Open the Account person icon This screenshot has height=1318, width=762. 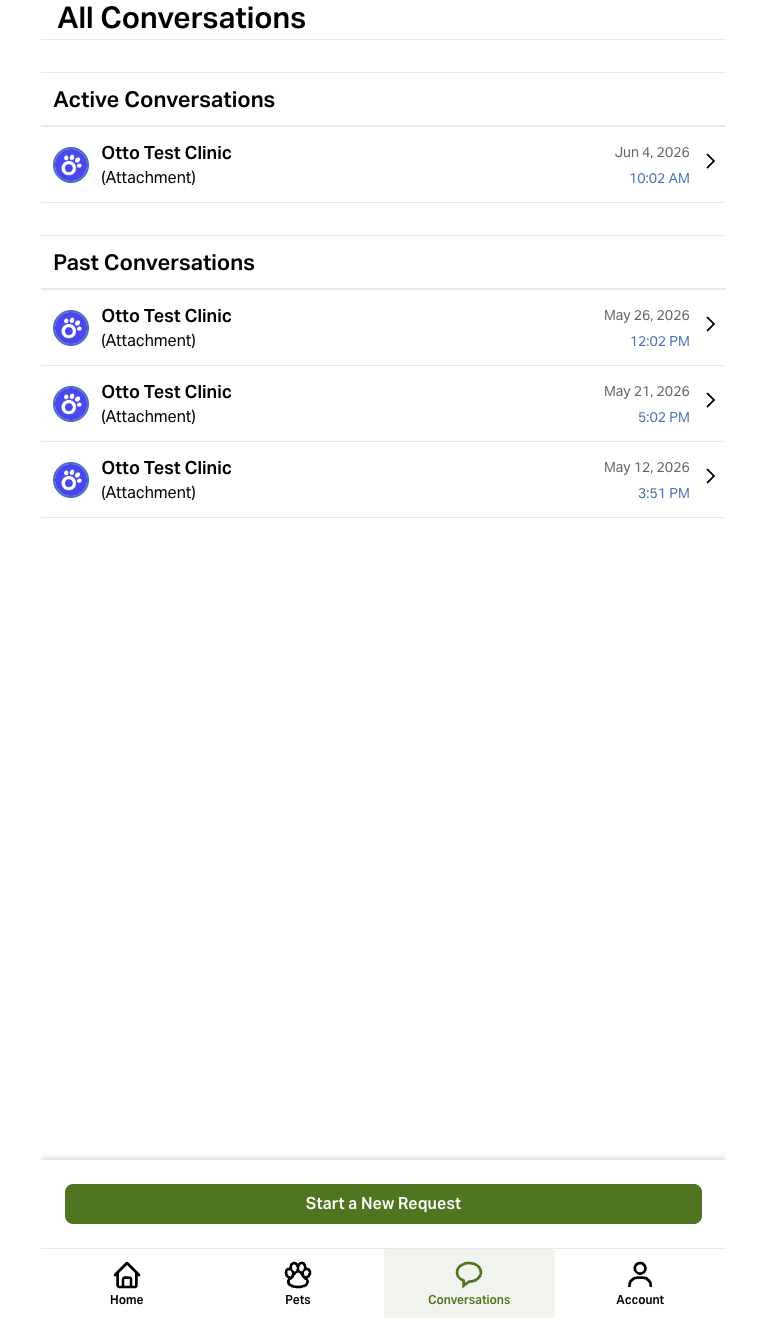click(x=640, y=1274)
